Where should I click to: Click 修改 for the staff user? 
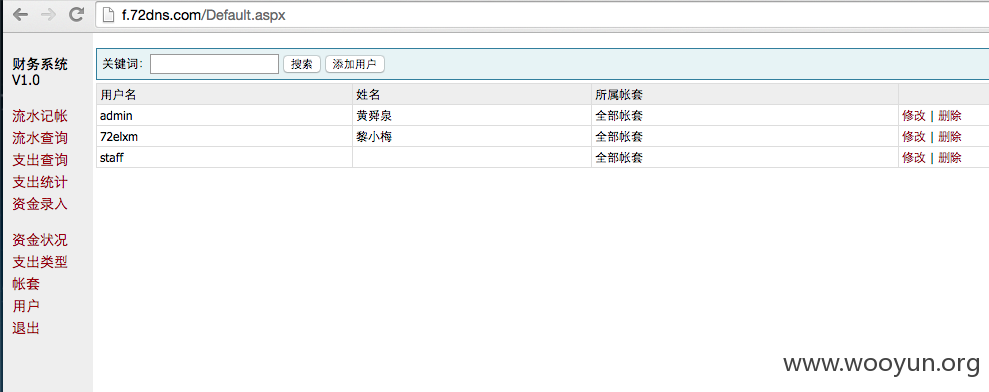pyautogui.click(x=914, y=158)
